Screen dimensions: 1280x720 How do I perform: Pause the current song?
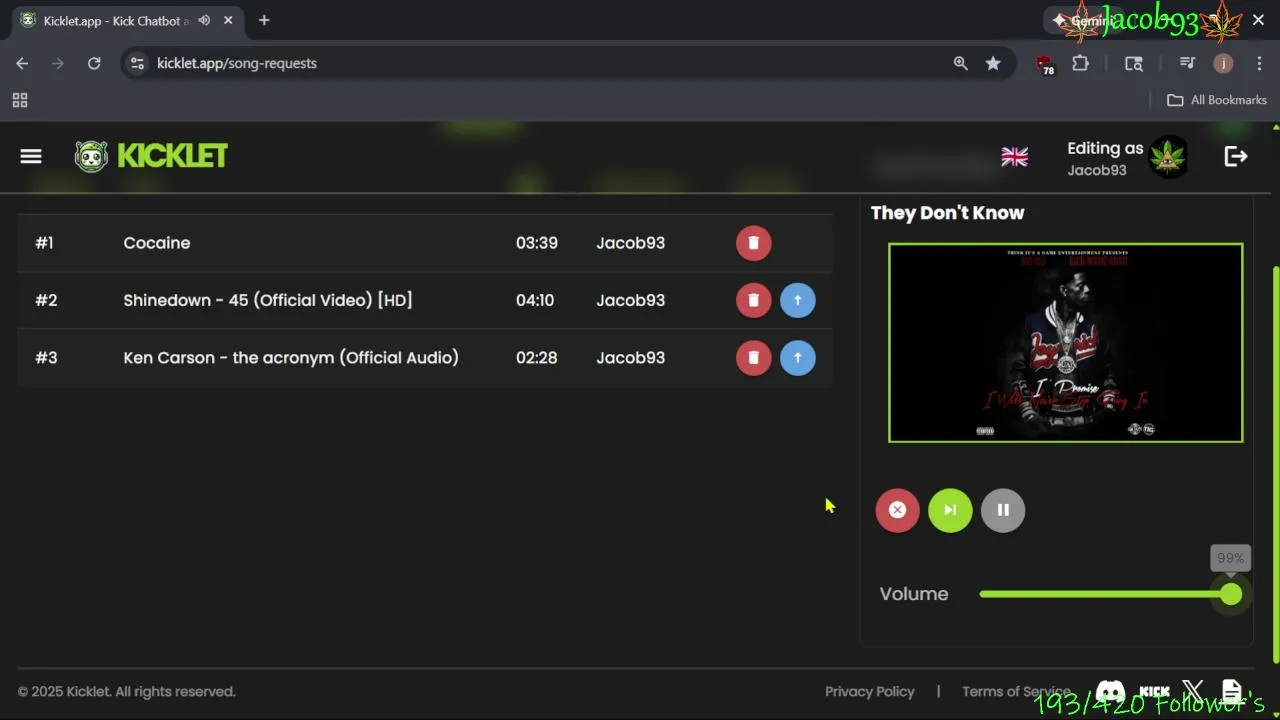point(1003,510)
